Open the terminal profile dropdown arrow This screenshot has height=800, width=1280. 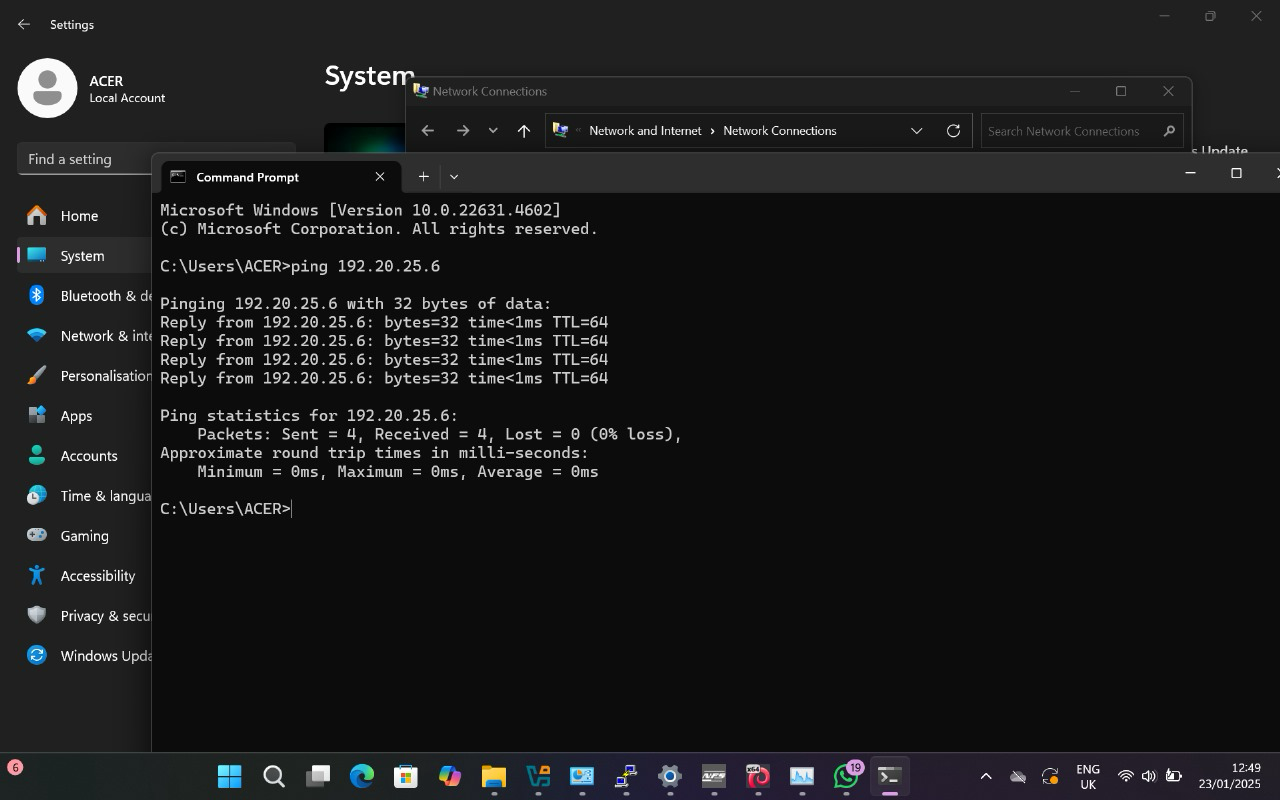[454, 176]
